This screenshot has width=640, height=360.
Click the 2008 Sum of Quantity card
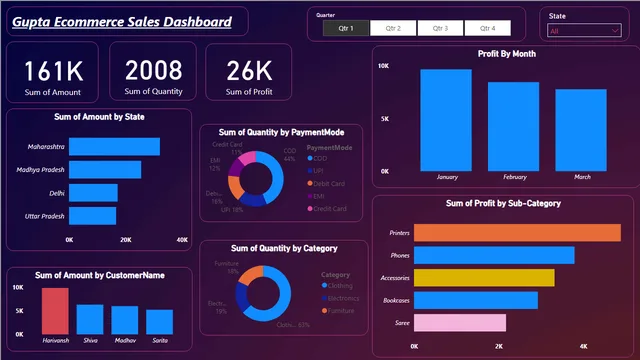pyautogui.click(x=153, y=71)
